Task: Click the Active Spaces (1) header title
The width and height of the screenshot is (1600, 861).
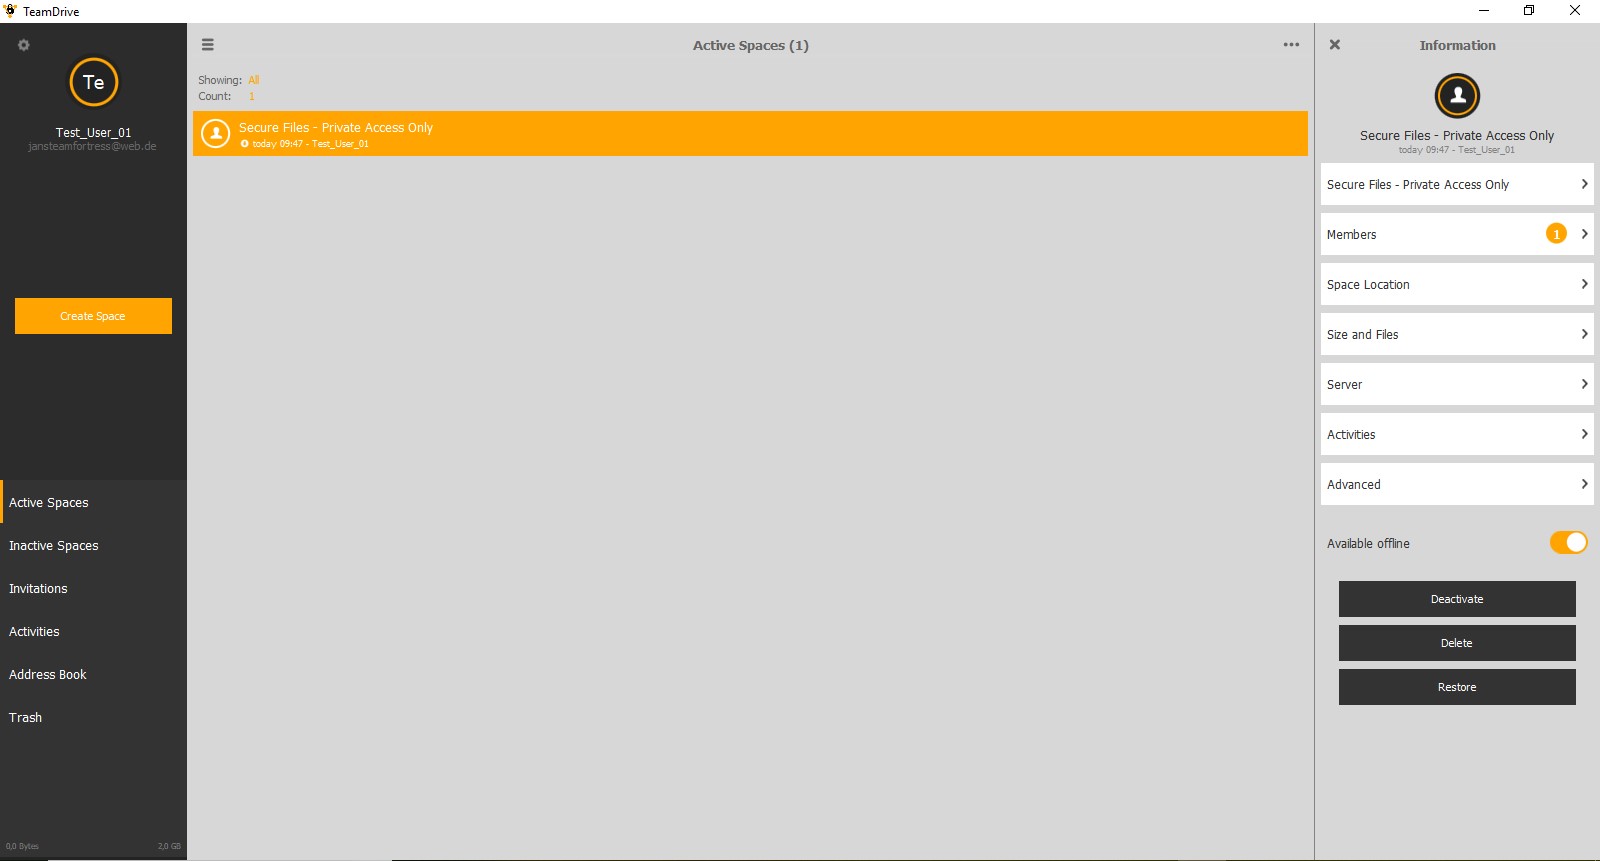Action: point(750,45)
